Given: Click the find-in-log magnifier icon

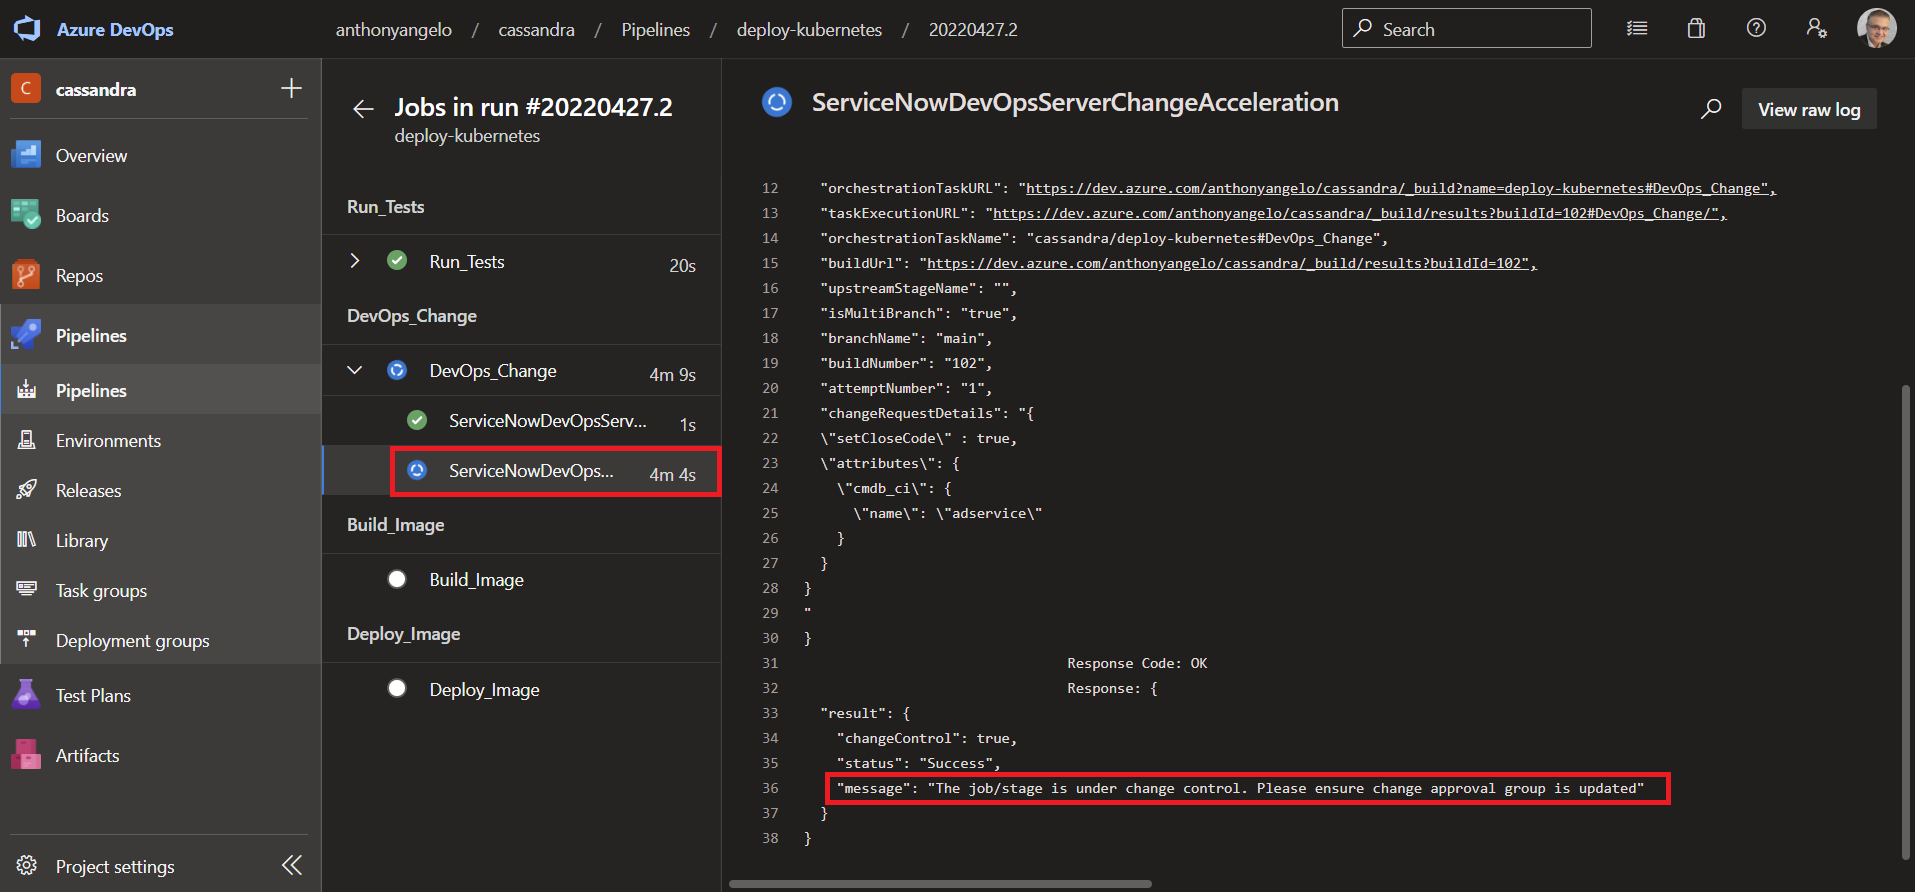Looking at the screenshot, I should click(1711, 109).
